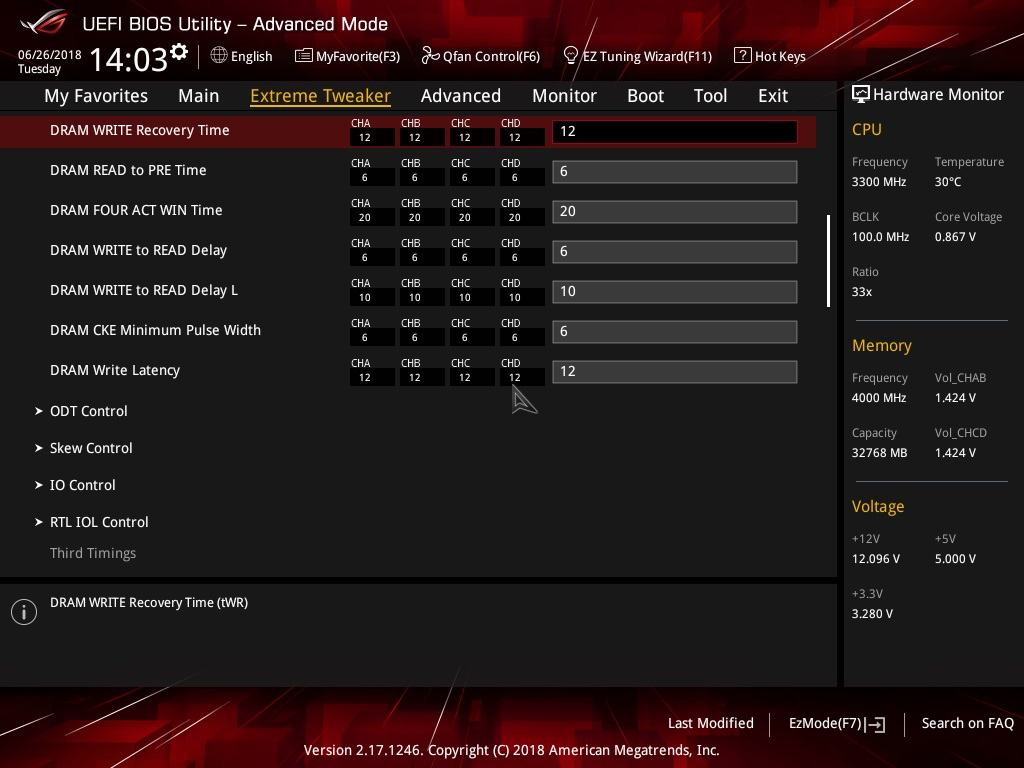Click DRAM Write Latency input field
Viewport: 1024px width, 768px height.
pos(675,372)
